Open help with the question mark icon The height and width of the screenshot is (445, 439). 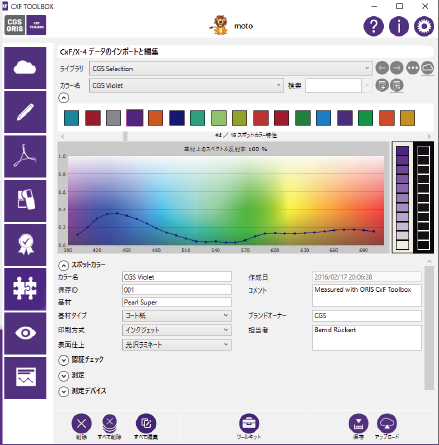[x=373, y=26]
